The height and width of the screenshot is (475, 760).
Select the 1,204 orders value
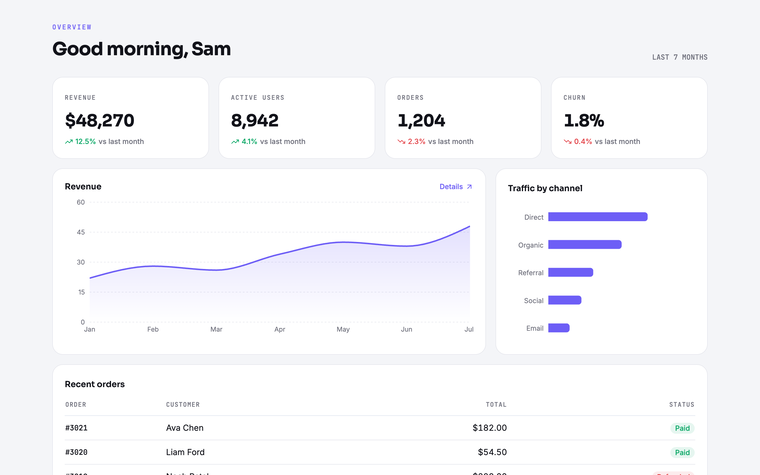[421, 120]
